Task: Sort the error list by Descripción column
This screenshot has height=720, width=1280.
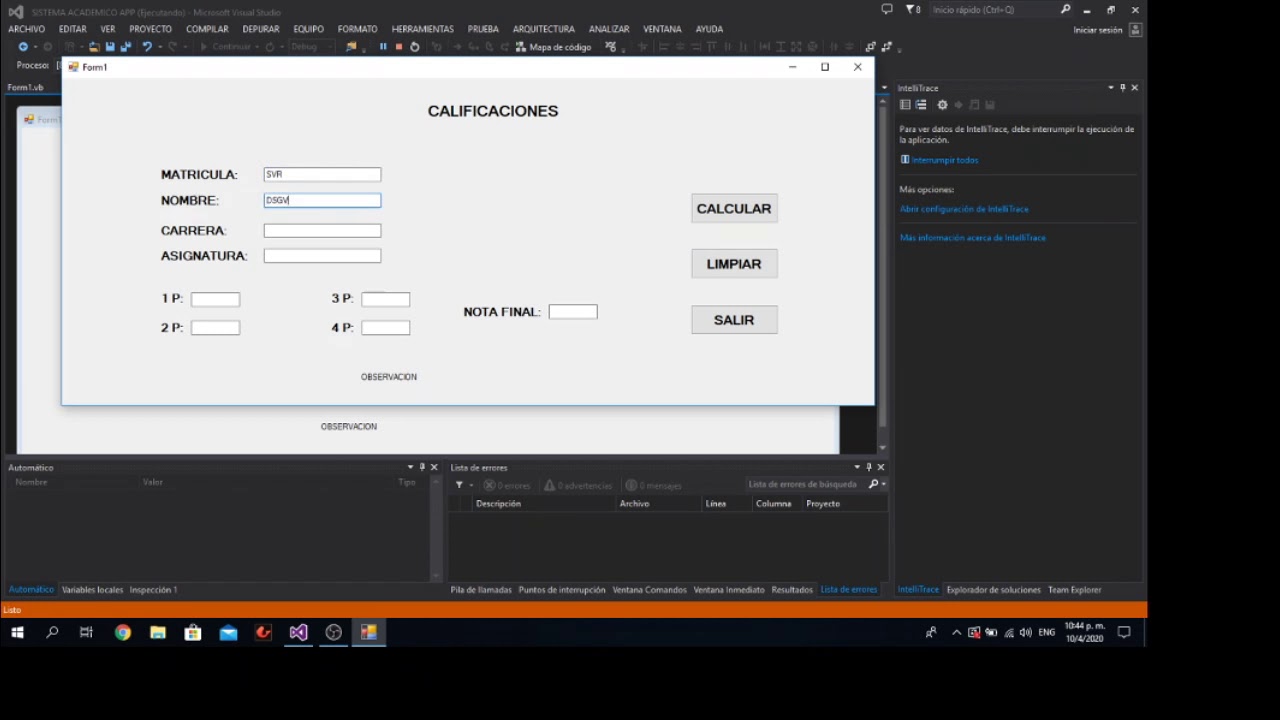Action: 498,504
